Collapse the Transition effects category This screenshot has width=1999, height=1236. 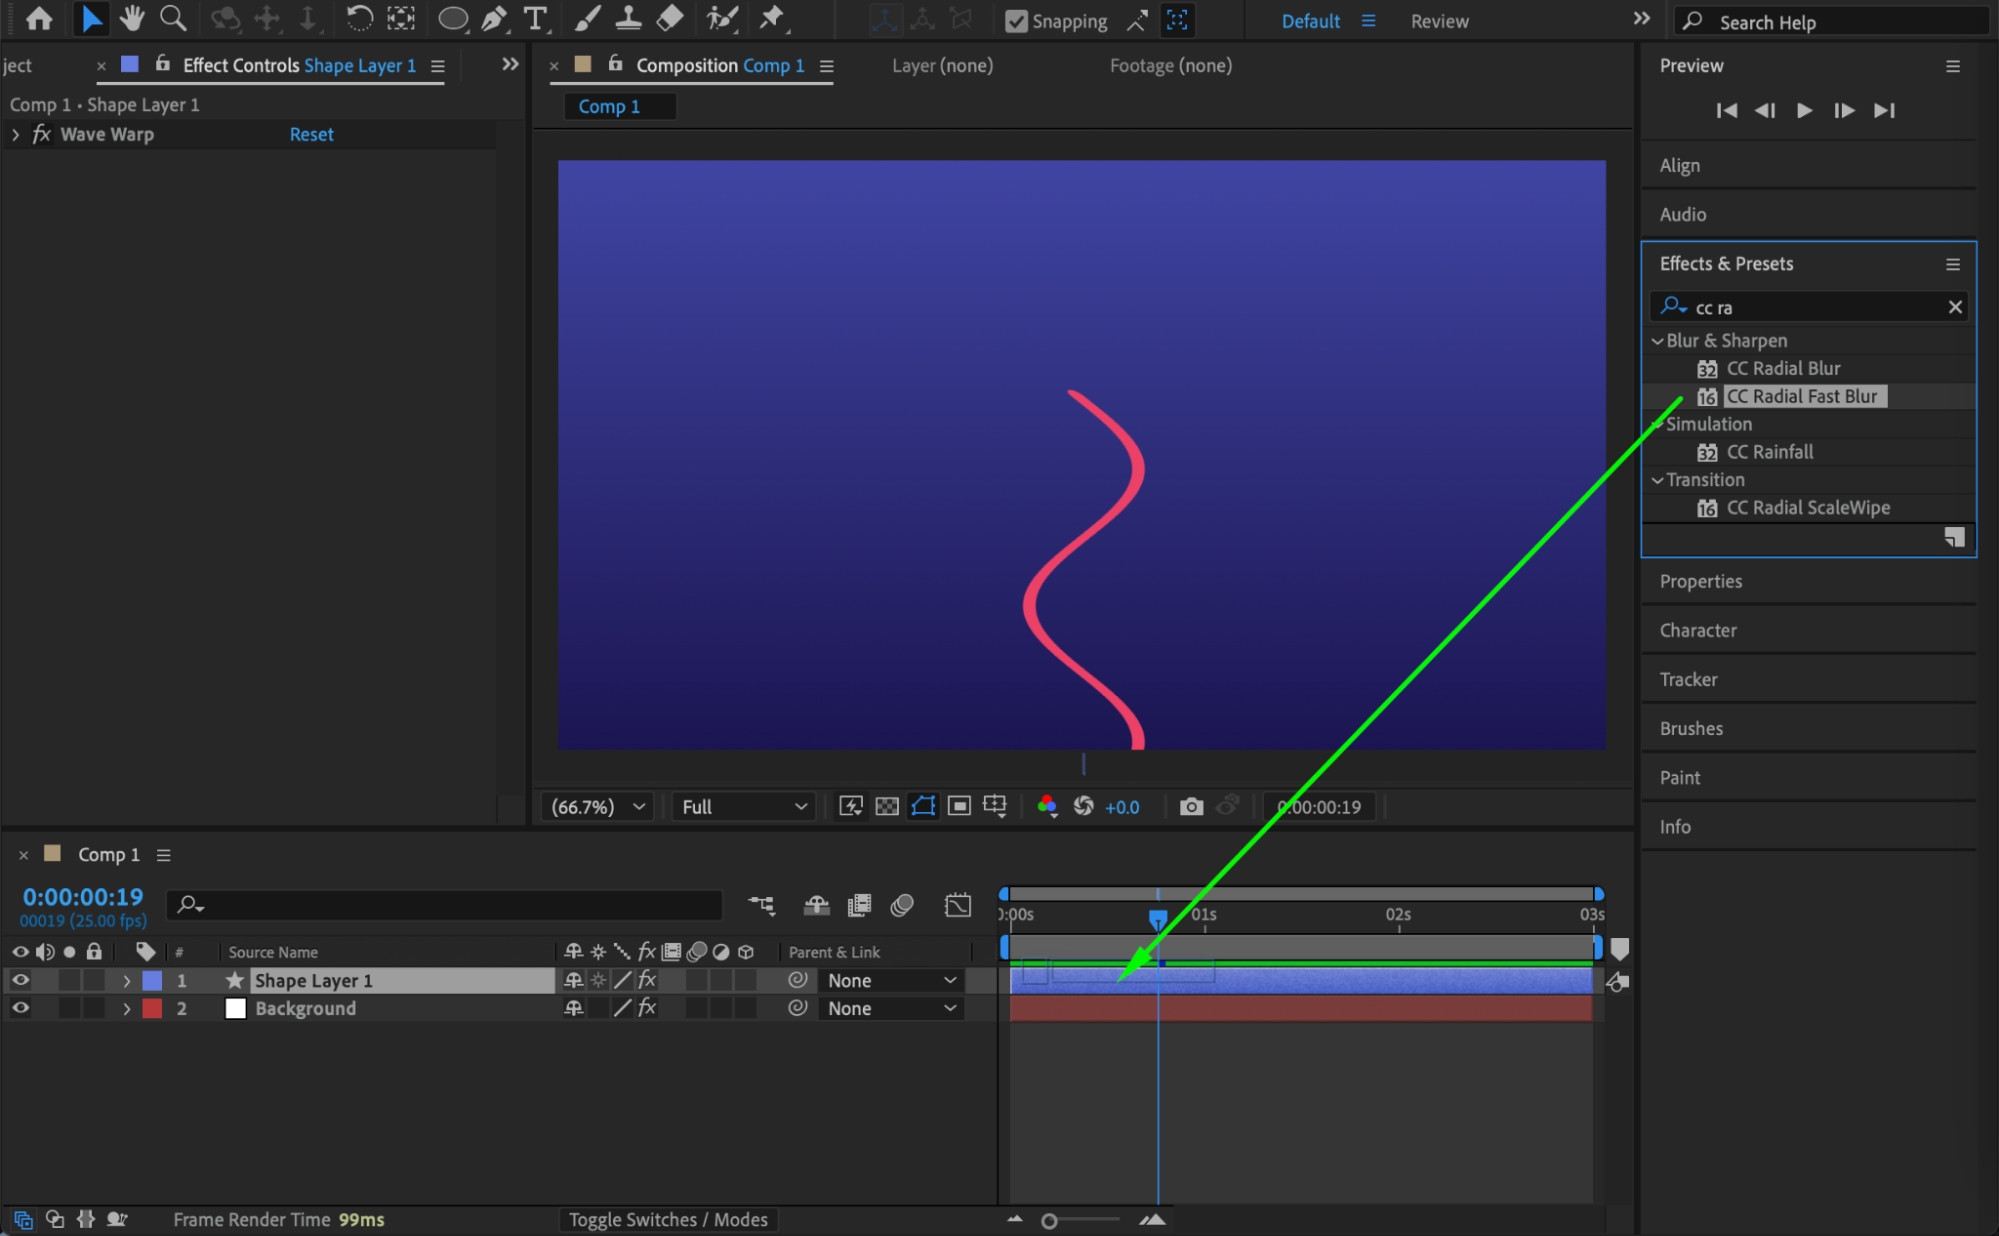click(x=1657, y=480)
